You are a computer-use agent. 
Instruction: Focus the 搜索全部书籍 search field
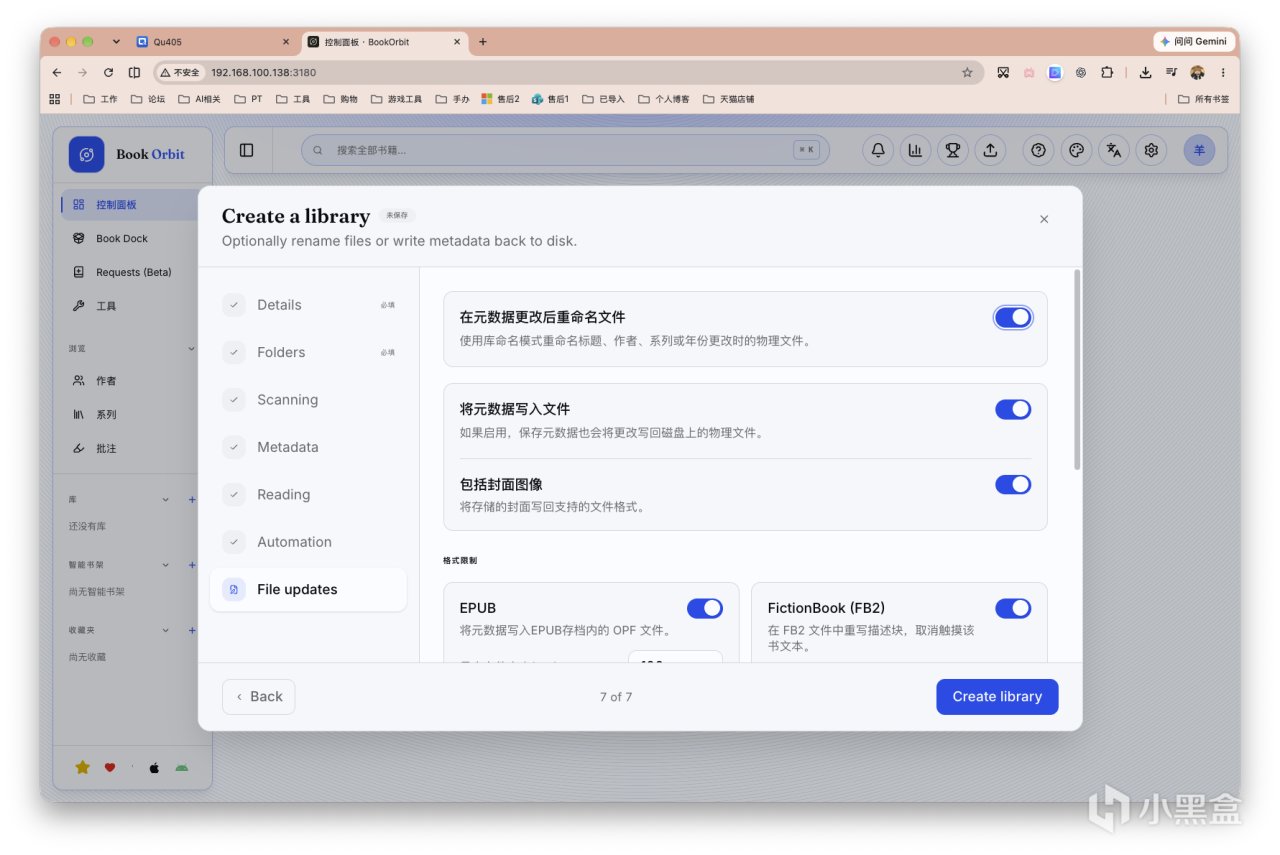coord(565,150)
